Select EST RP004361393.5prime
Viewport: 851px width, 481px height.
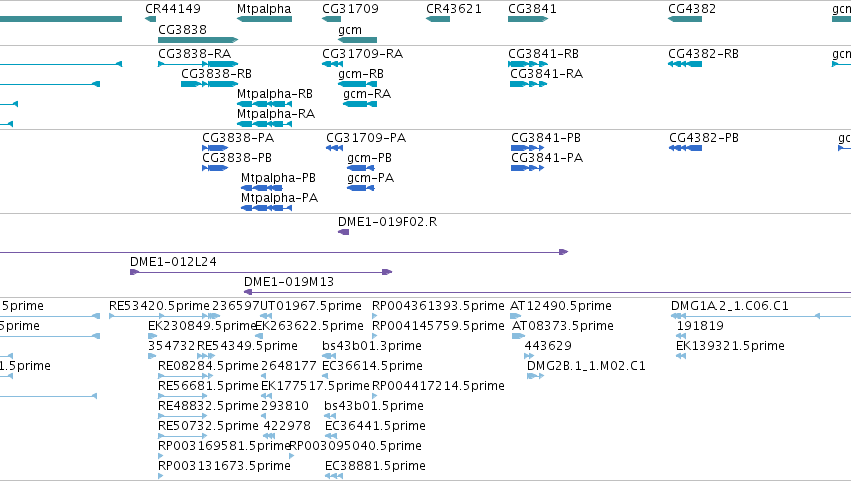pyautogui.click(x=438, y=306)
